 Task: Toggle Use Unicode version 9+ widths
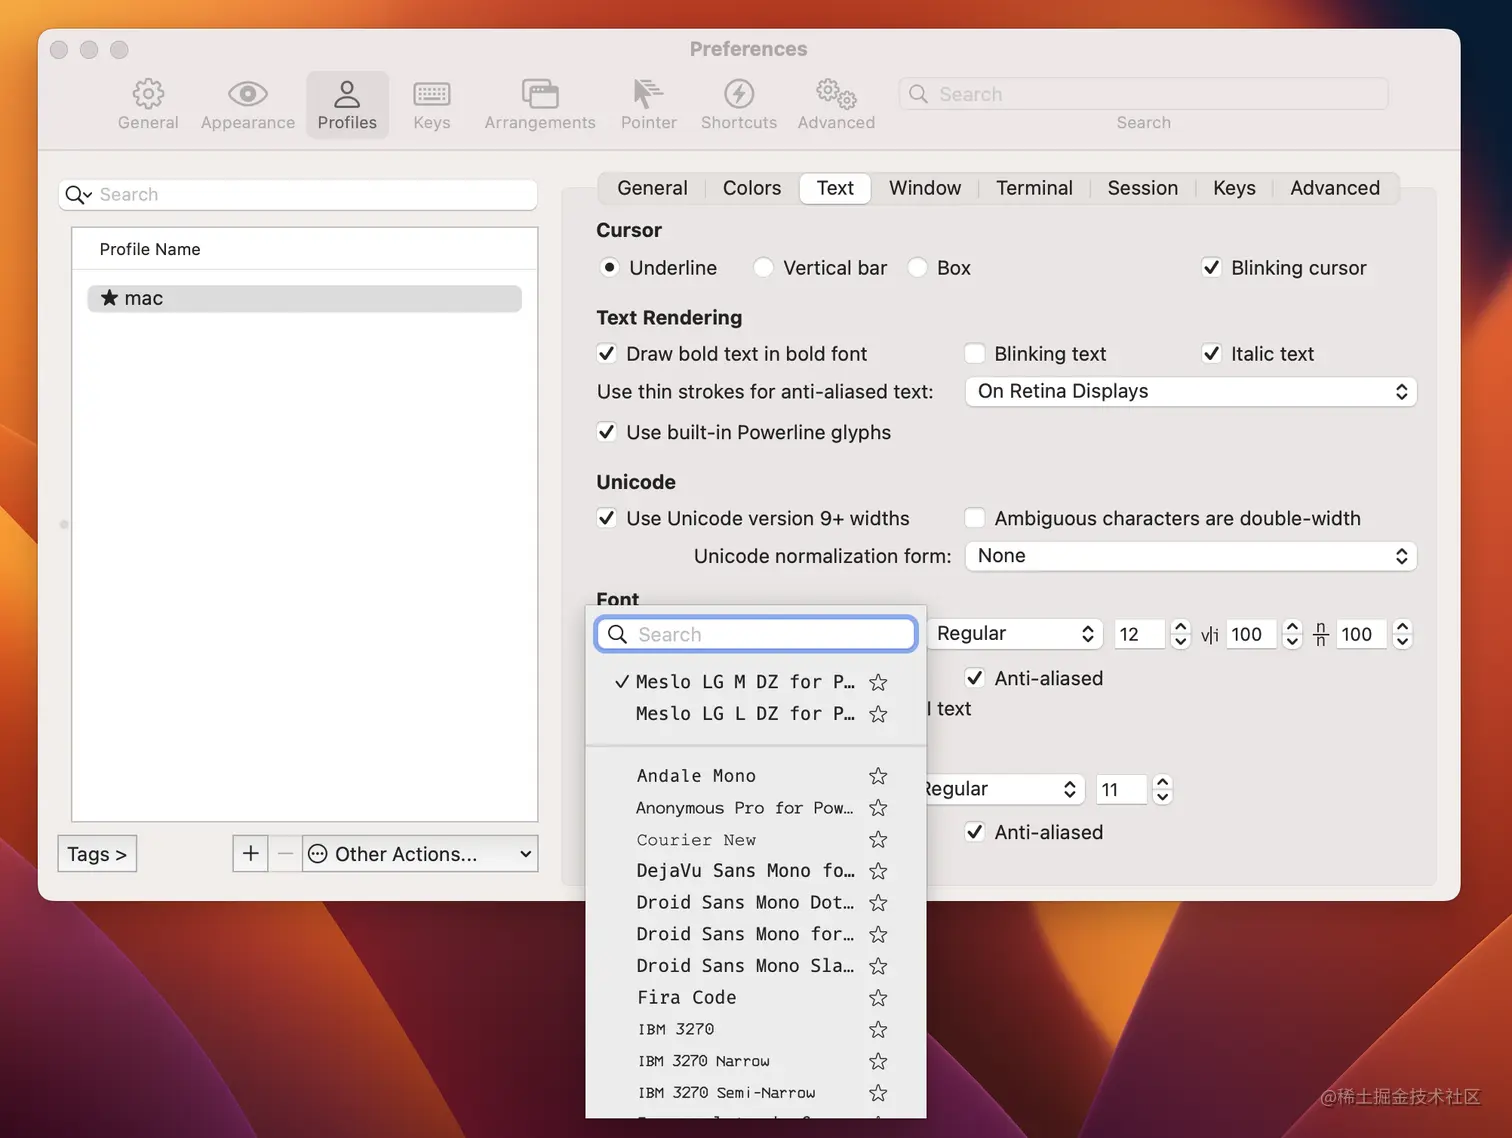606,518
